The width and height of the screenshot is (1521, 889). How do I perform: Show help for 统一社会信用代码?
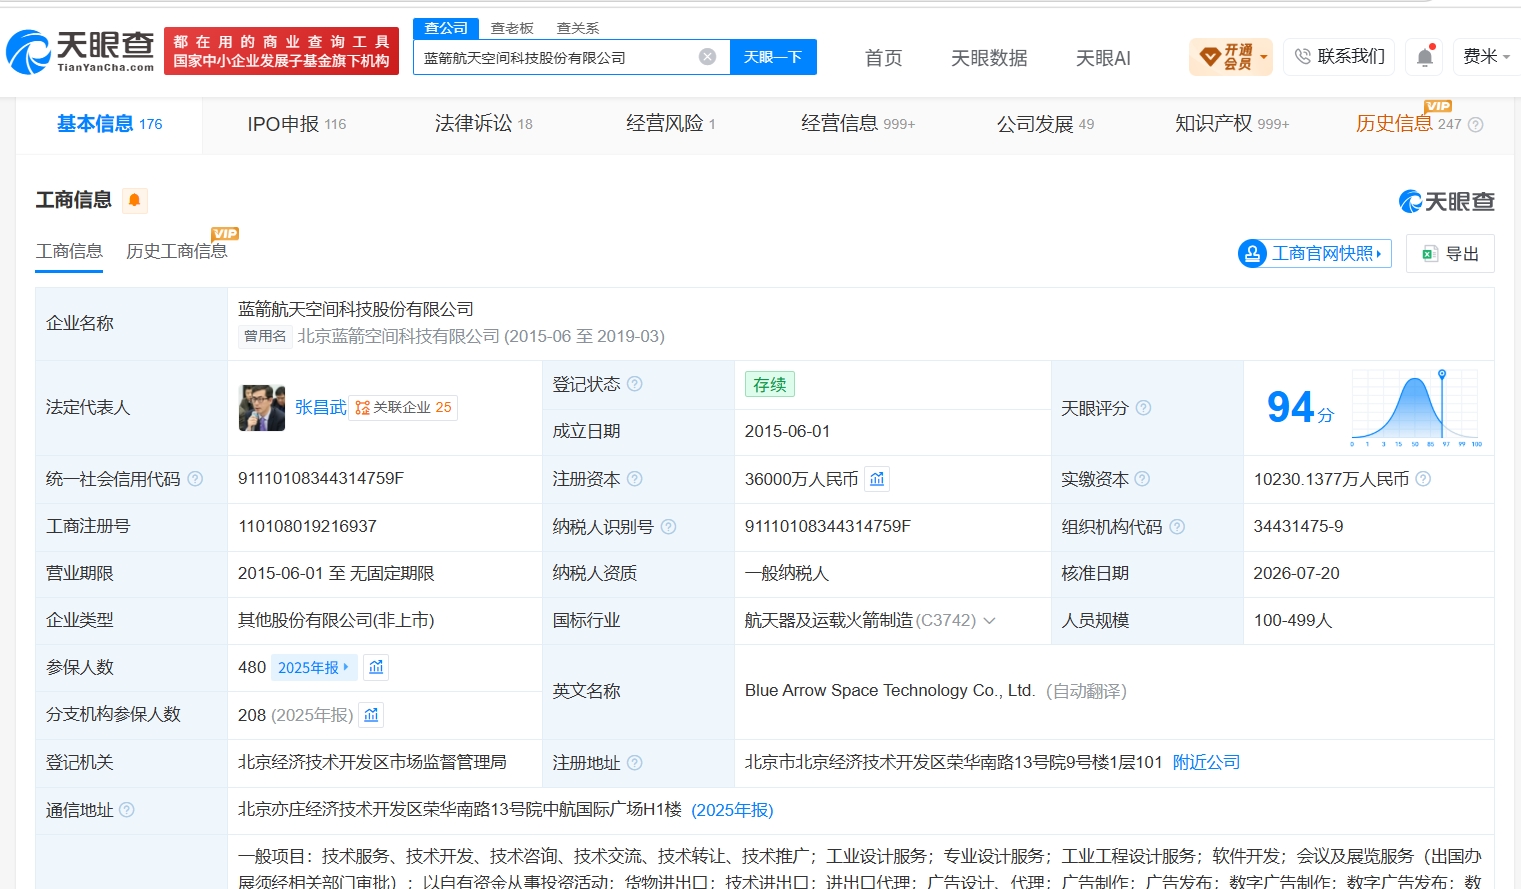click(195, 479)
